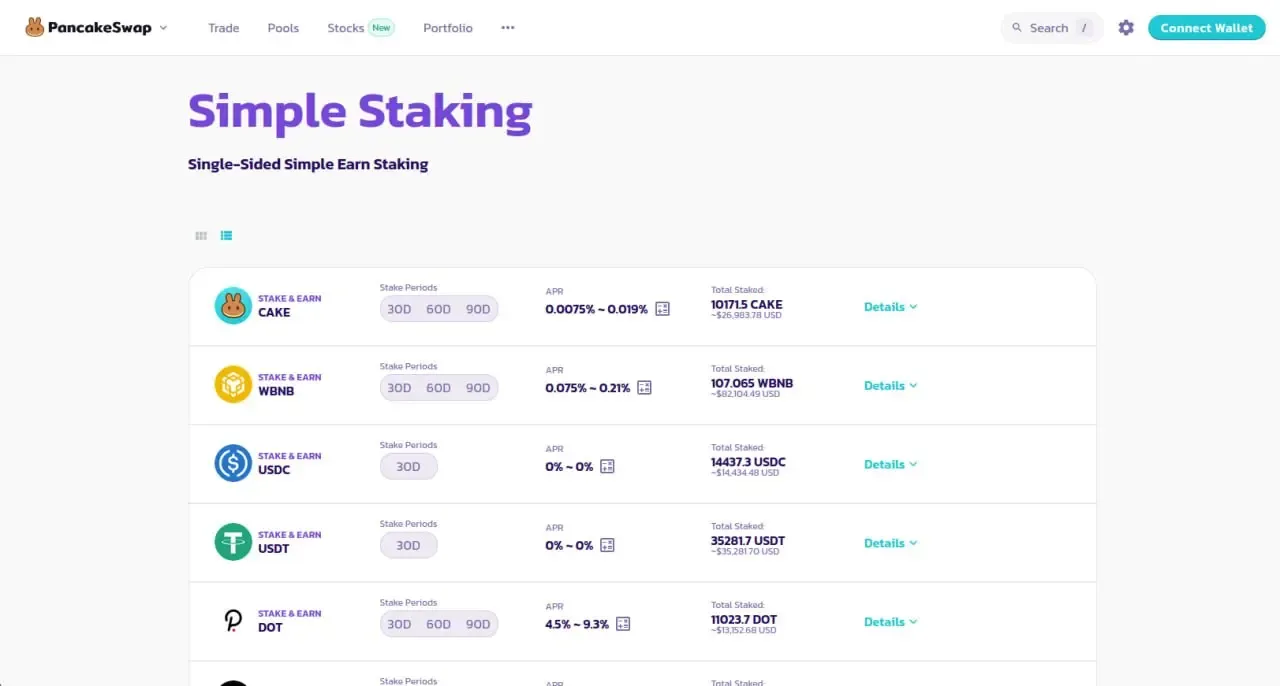The width and height of the screenshot is (1280, 686).
Task: Open the settings gear icon
Action: (x=1126, y=28)
